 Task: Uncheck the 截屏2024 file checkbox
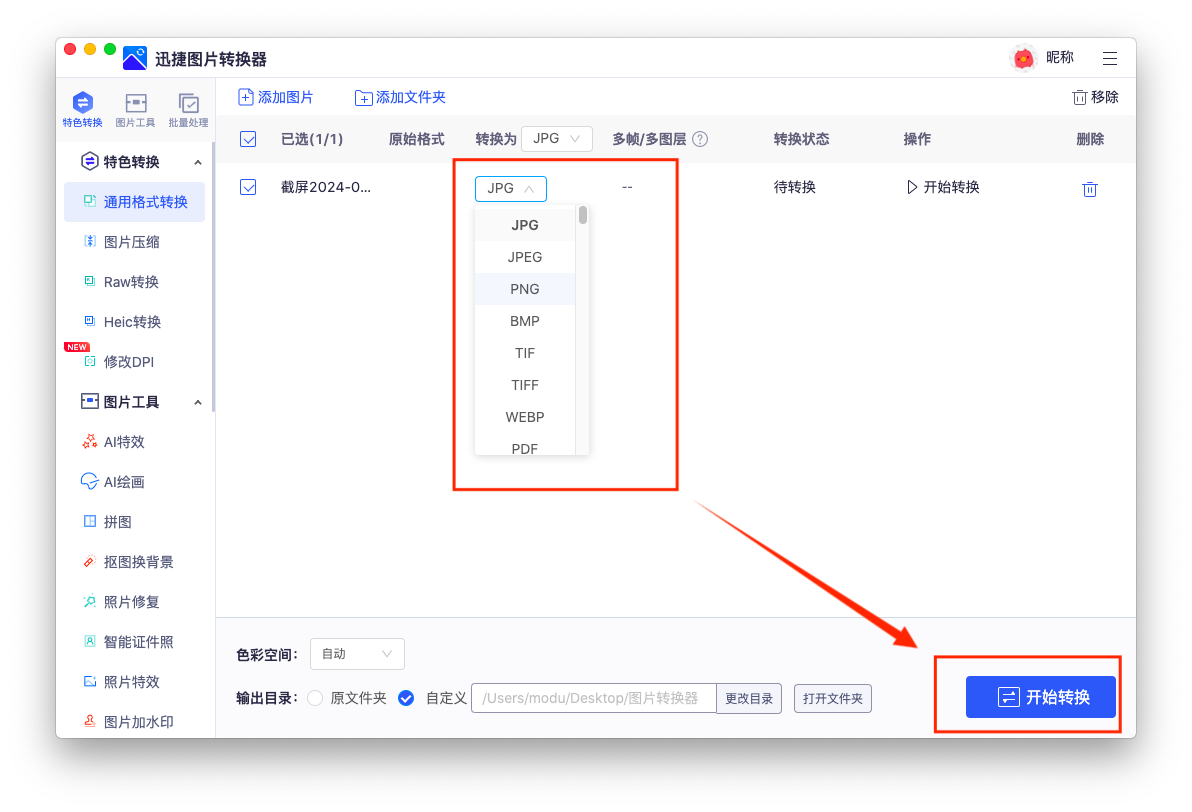coord(246,187)
